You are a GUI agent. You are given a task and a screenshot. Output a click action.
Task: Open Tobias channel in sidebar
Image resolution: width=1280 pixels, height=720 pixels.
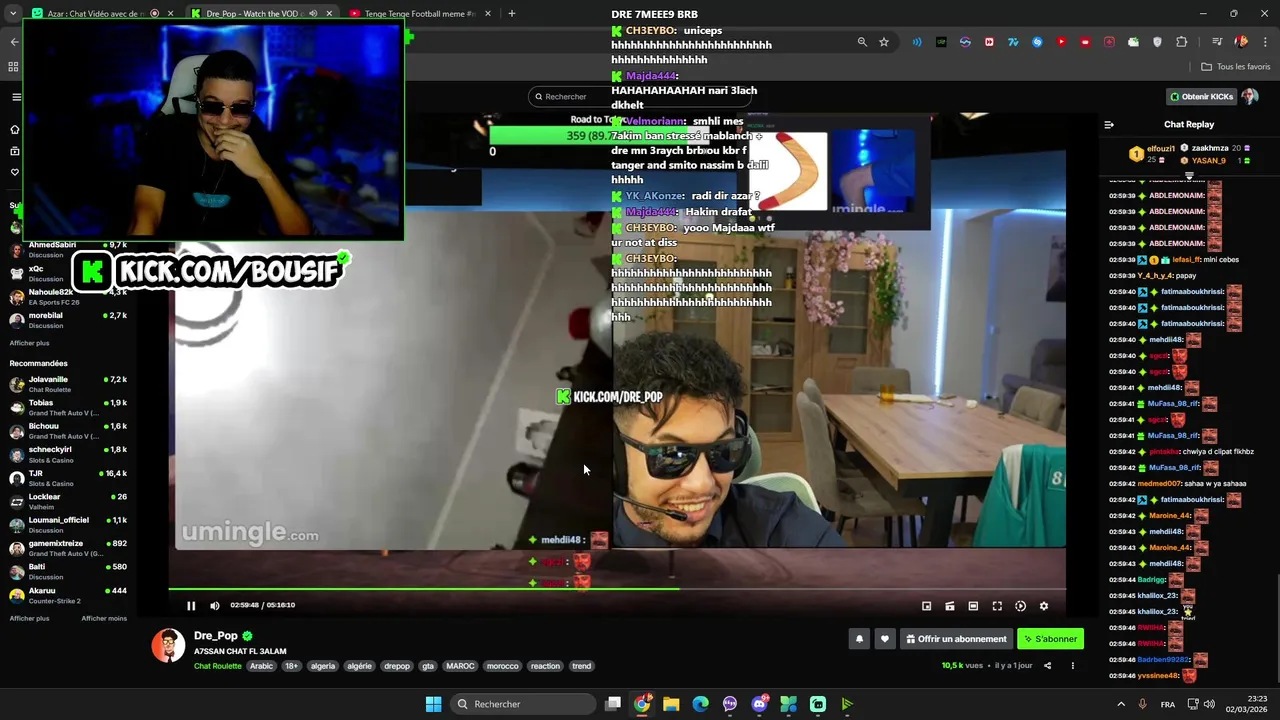coord(68,408)
